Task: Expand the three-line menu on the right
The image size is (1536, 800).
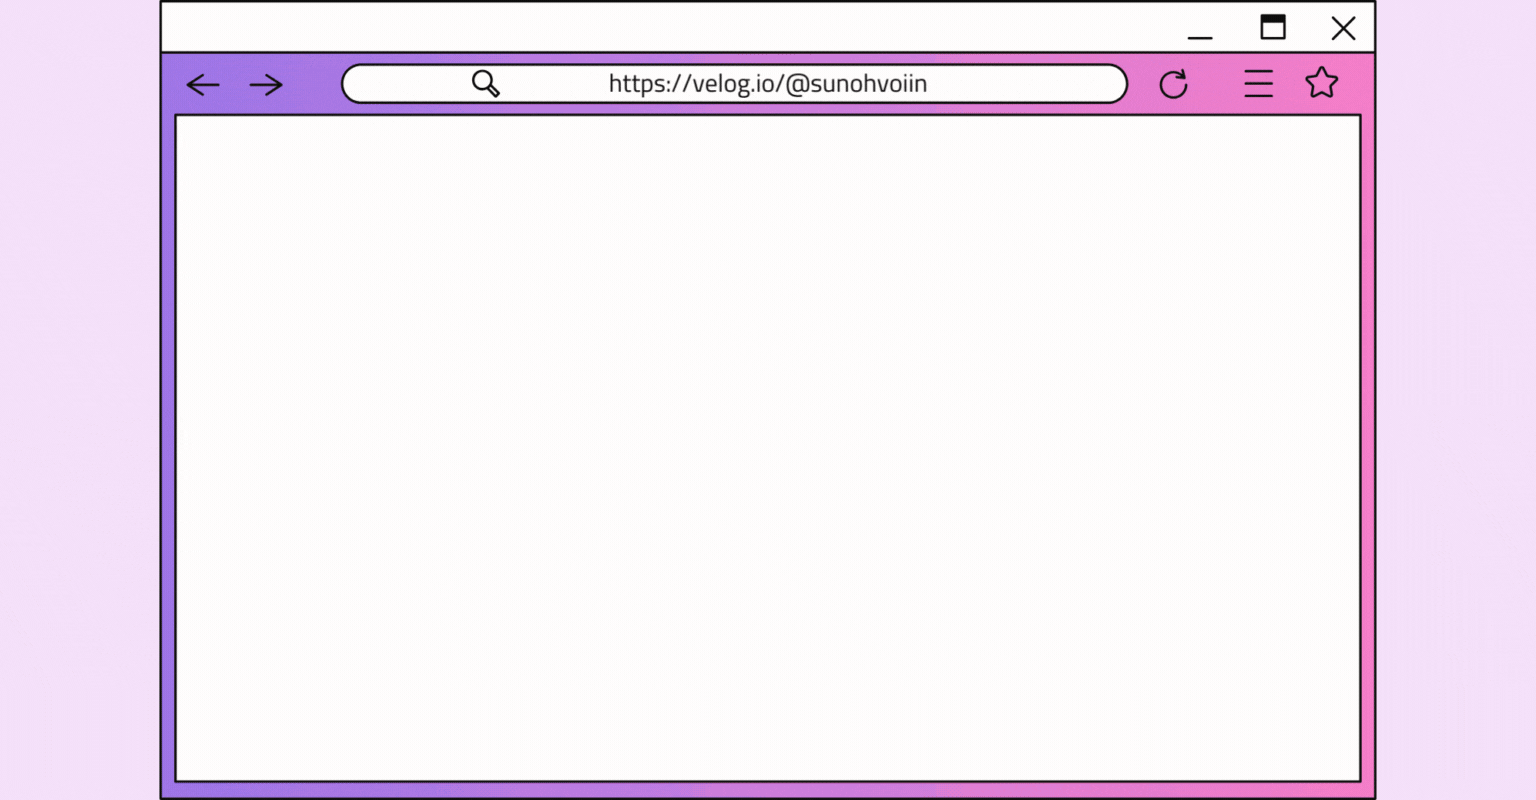Action: point(1258,84)
